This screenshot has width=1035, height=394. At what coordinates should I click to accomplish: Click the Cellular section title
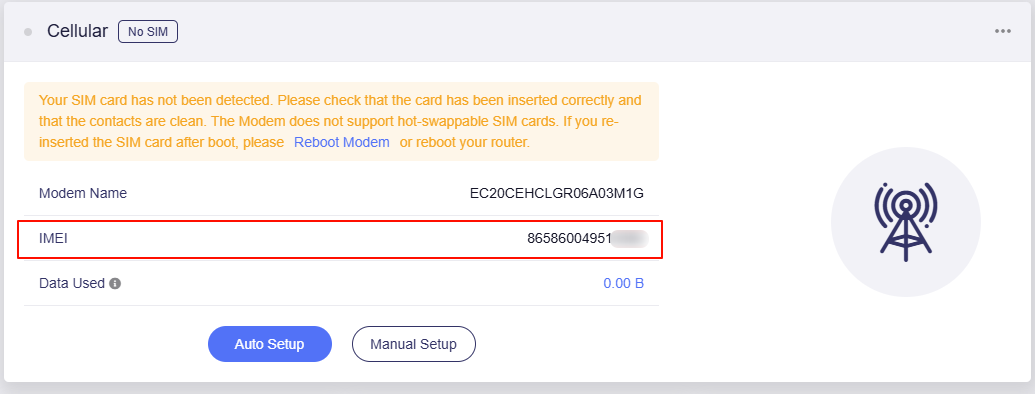(77, 31)
